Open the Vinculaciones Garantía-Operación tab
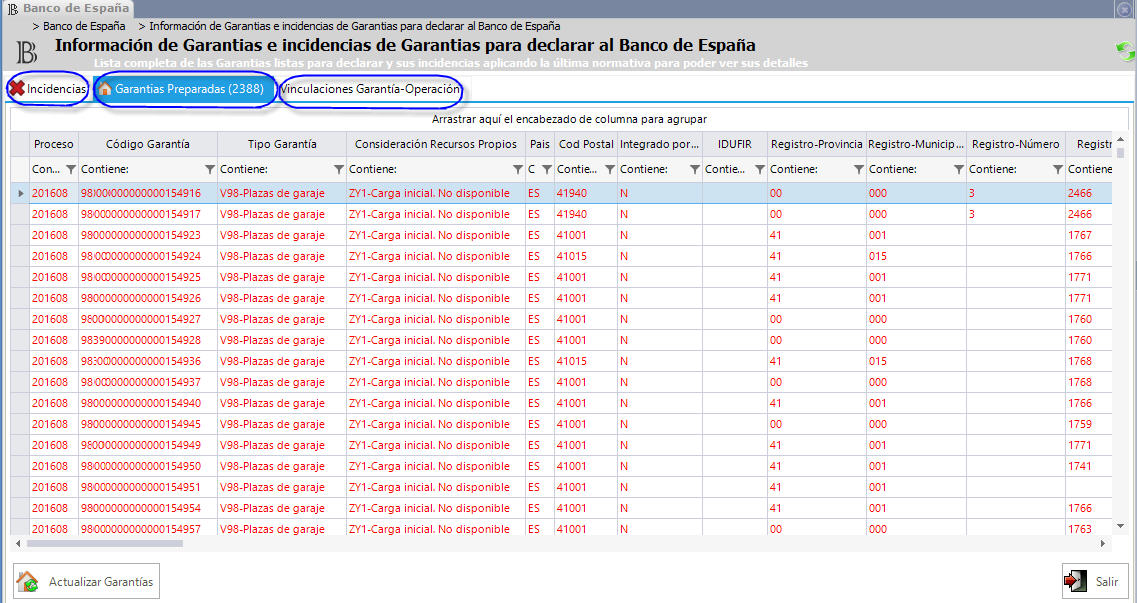1137x603 pixels. 370,89
